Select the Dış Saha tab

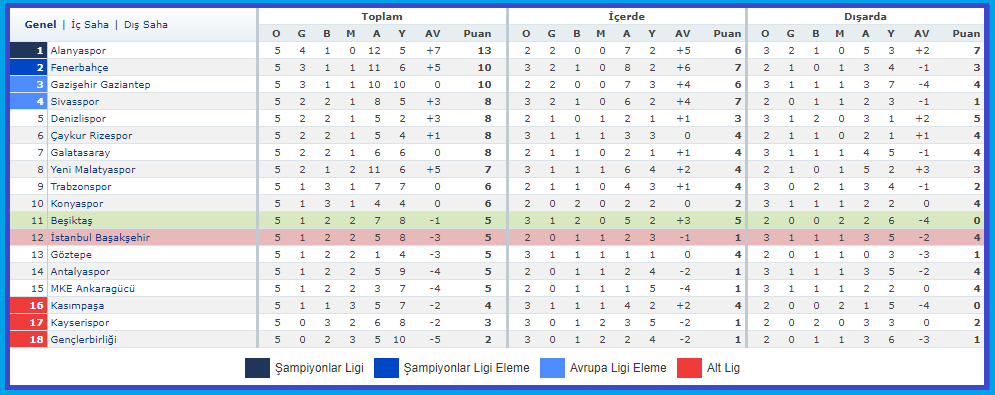[146, 25]
